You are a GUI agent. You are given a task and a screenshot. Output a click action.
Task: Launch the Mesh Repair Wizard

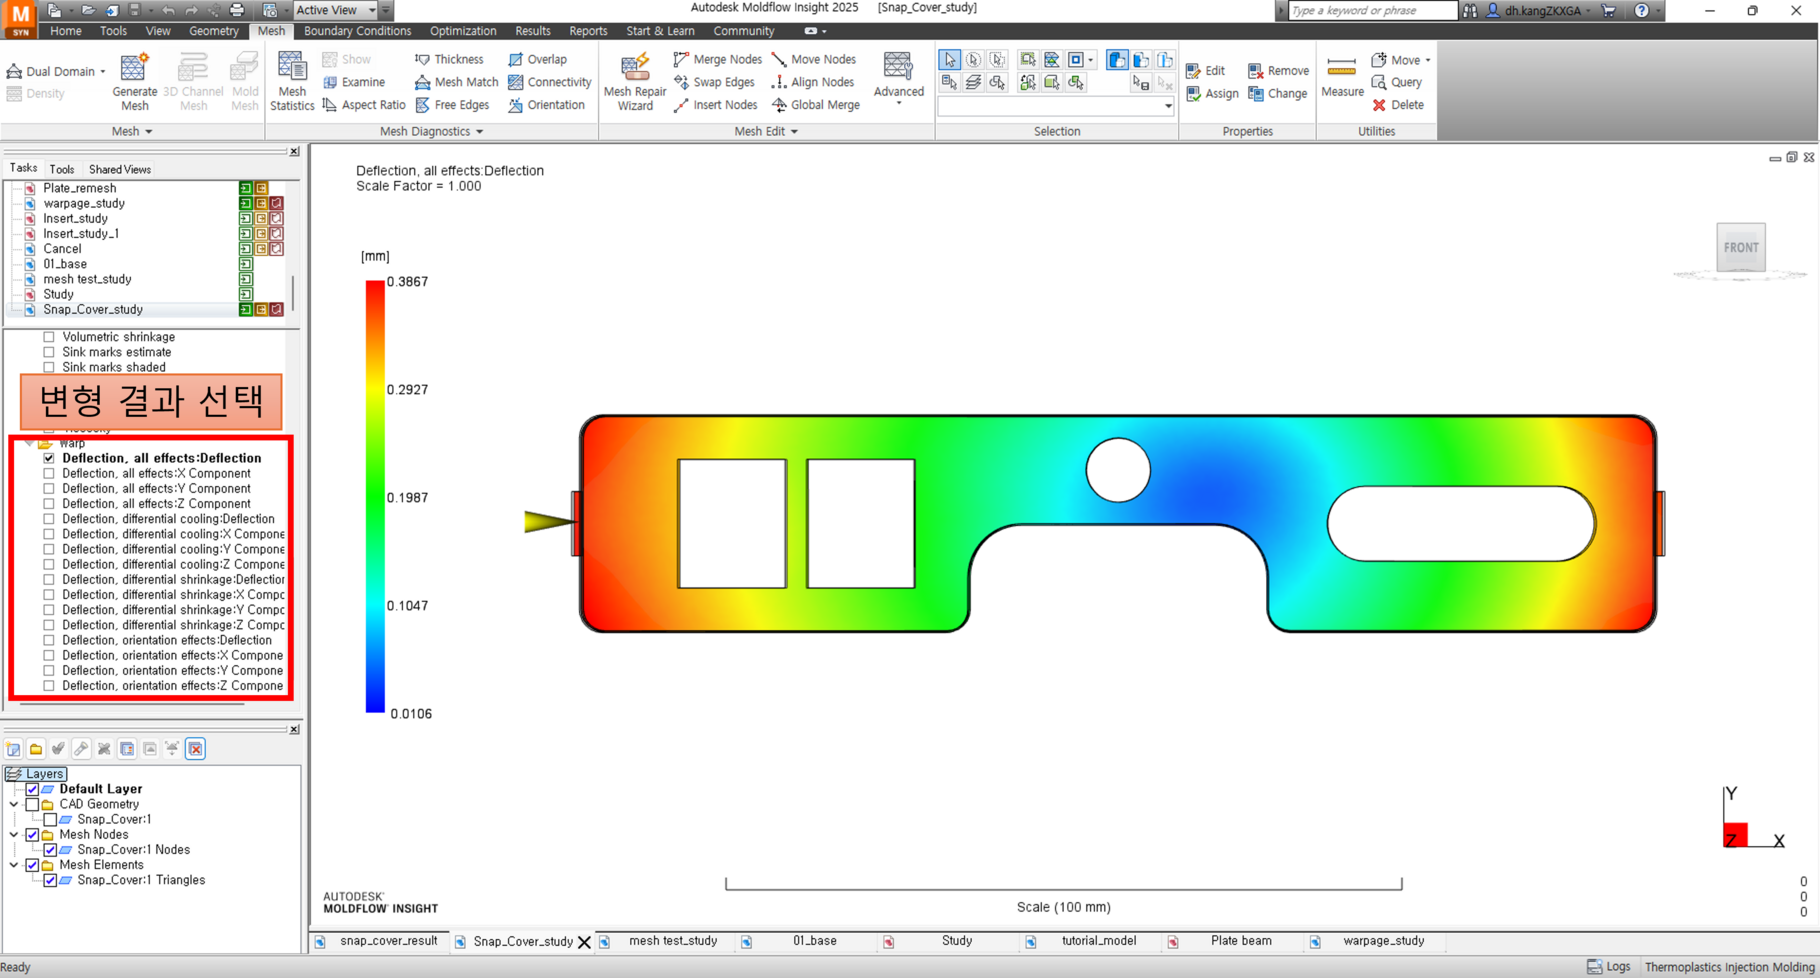[635, 82]
